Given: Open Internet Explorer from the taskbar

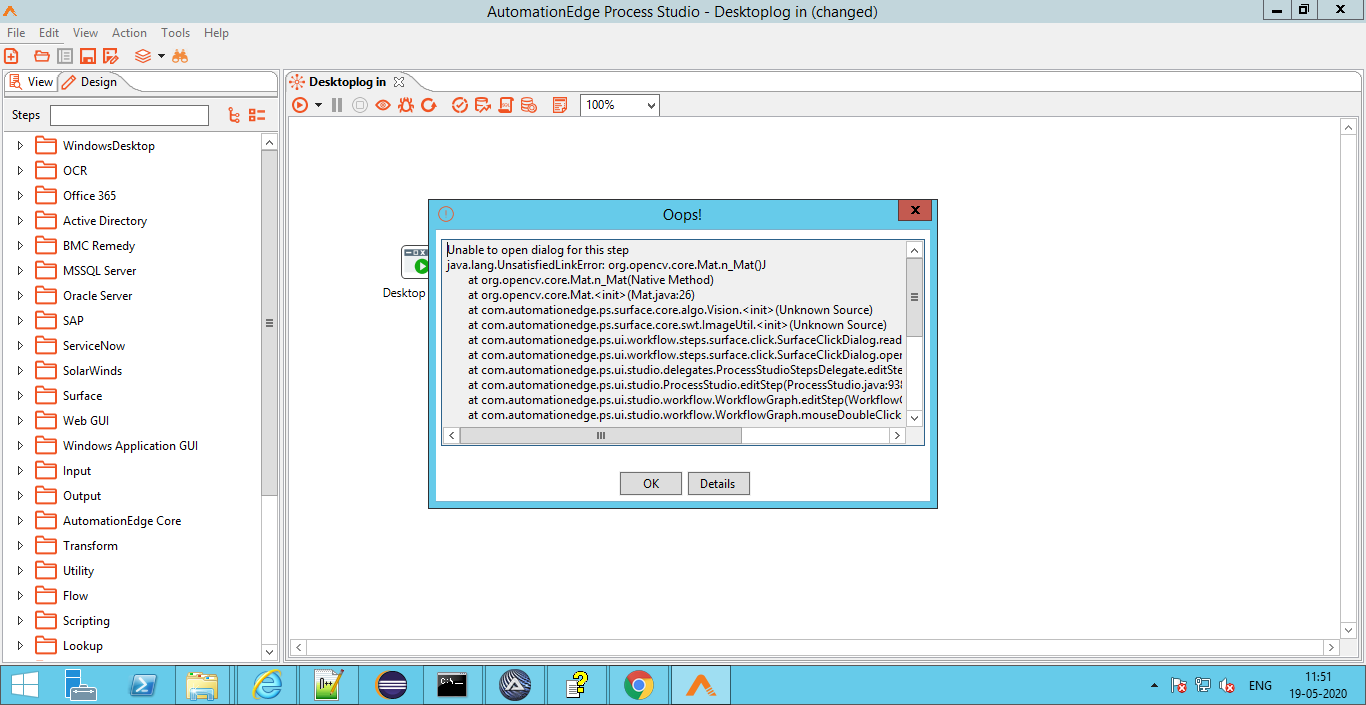Looking at the screenshot, I should click(267, 685).
